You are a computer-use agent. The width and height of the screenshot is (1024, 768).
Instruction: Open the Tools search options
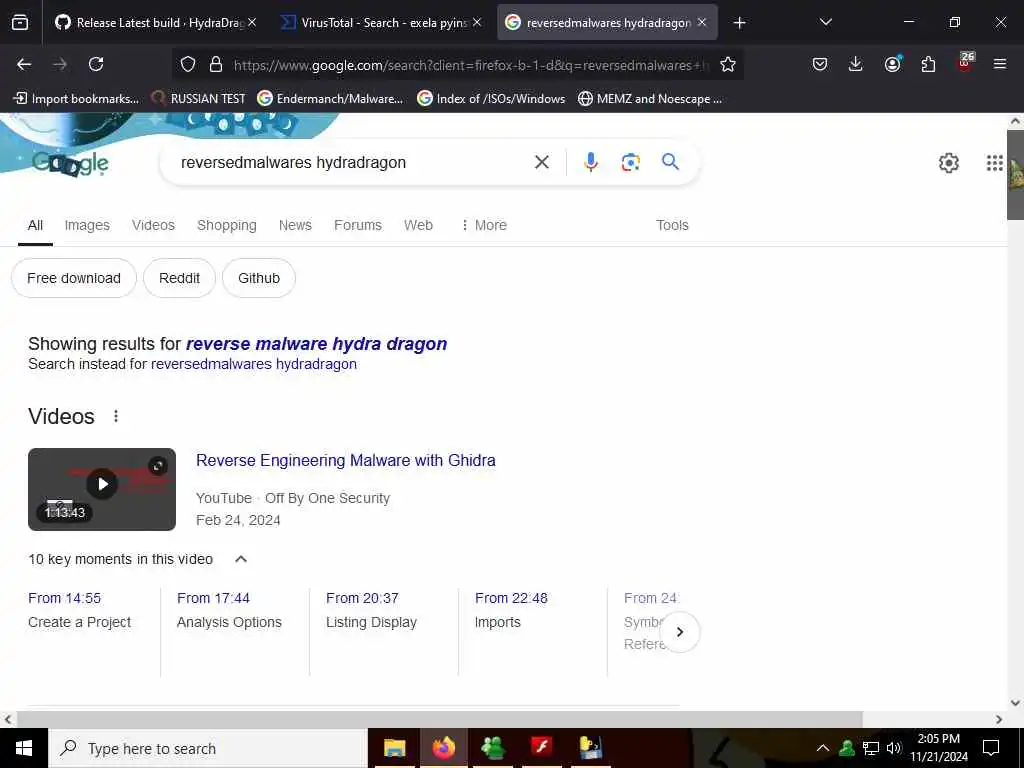tap(672, 225)
